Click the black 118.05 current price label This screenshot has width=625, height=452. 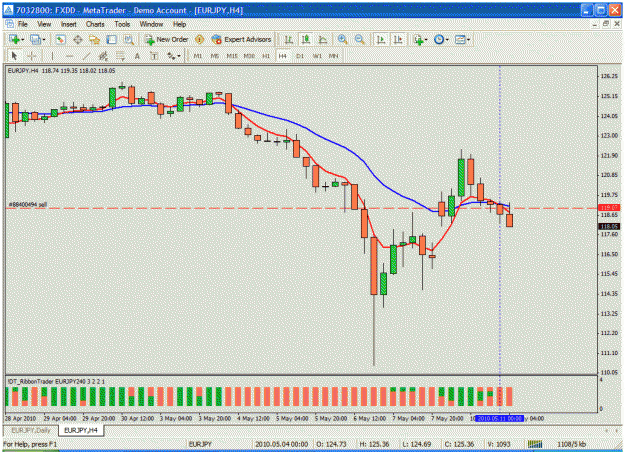pos(609,226)
